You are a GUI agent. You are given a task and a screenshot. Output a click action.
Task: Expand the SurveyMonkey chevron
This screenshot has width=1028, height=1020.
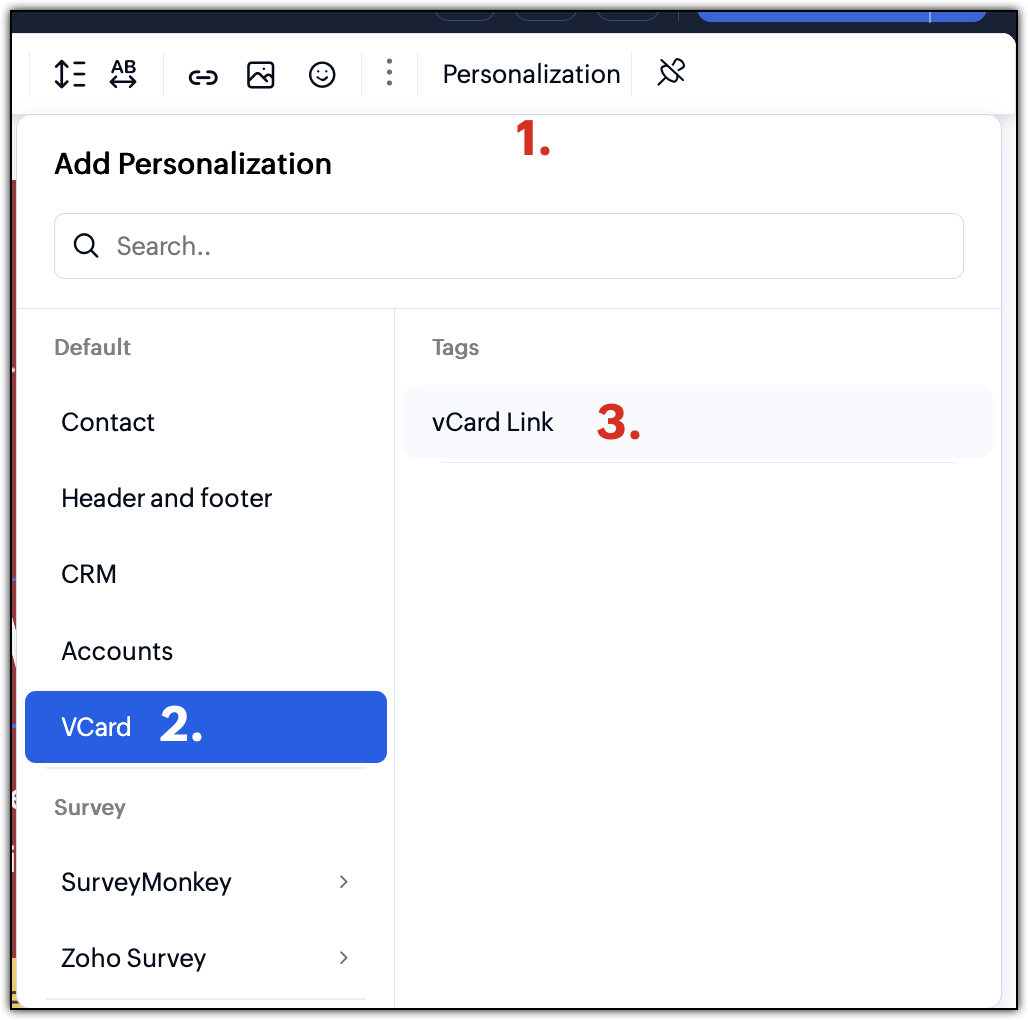344,882
